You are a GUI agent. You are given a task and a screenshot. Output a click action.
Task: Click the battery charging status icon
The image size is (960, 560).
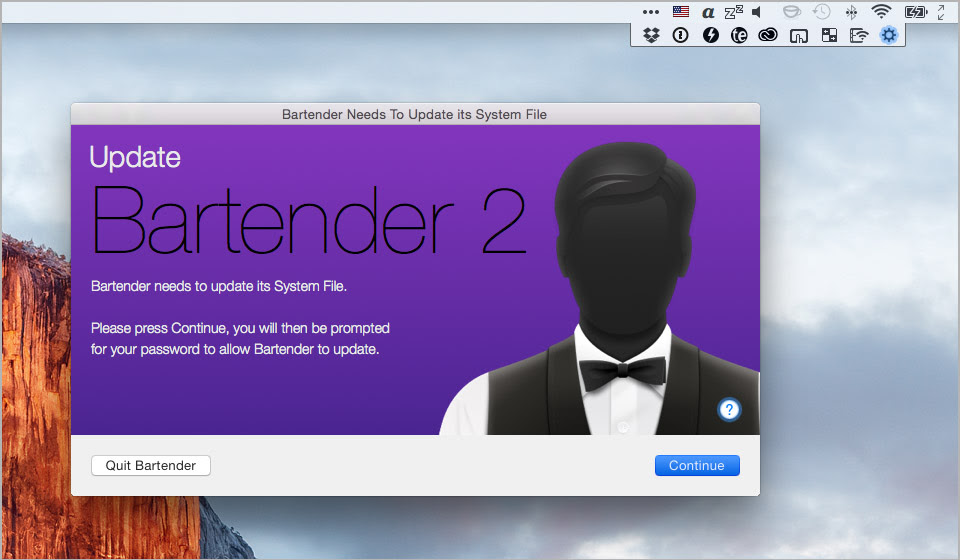916,12
